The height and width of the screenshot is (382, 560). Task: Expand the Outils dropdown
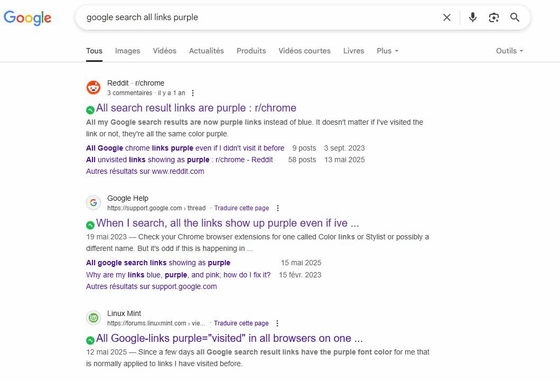click(x=509, y=51)
